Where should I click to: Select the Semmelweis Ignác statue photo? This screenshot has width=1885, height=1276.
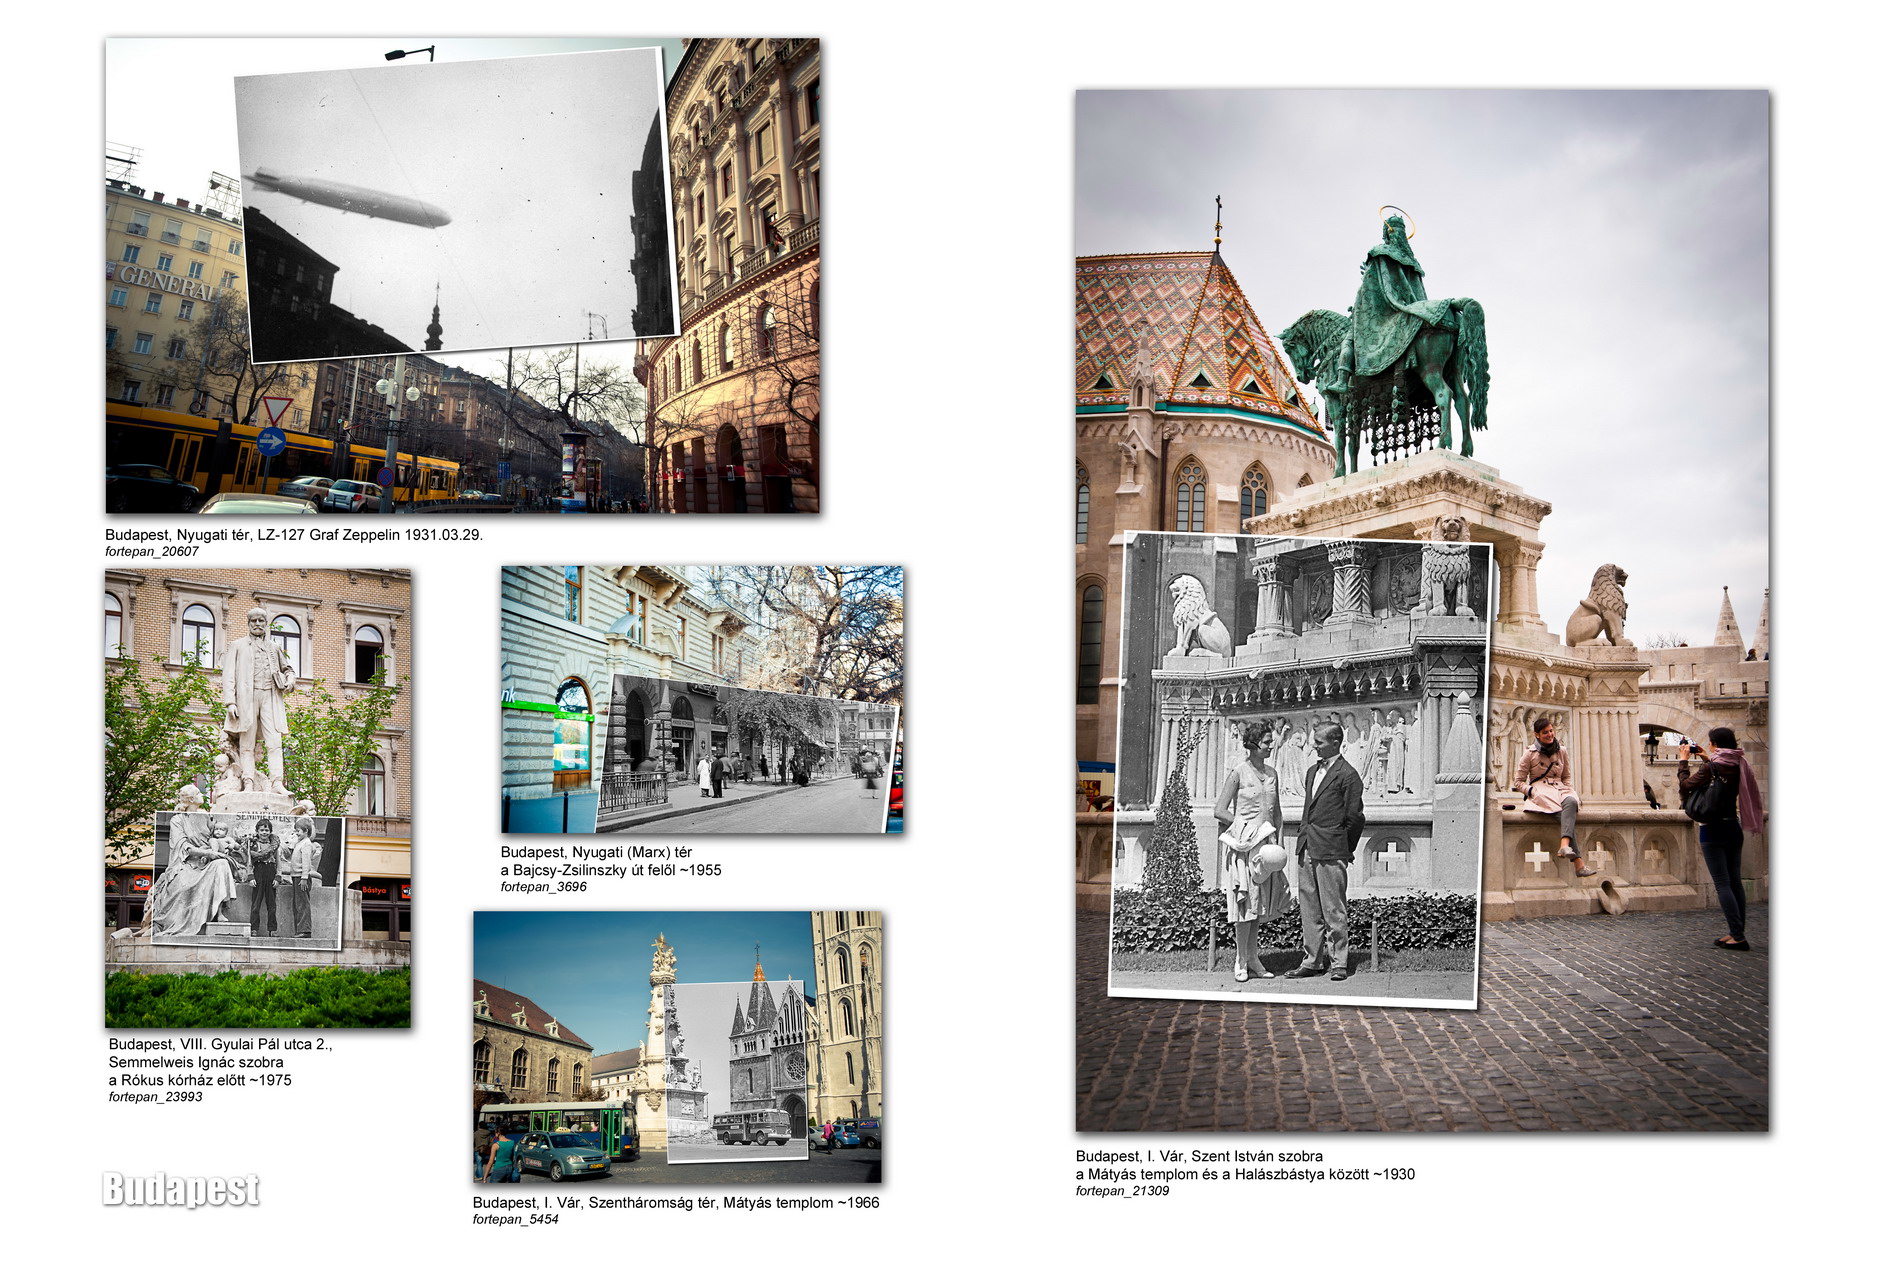click(258, 798)
